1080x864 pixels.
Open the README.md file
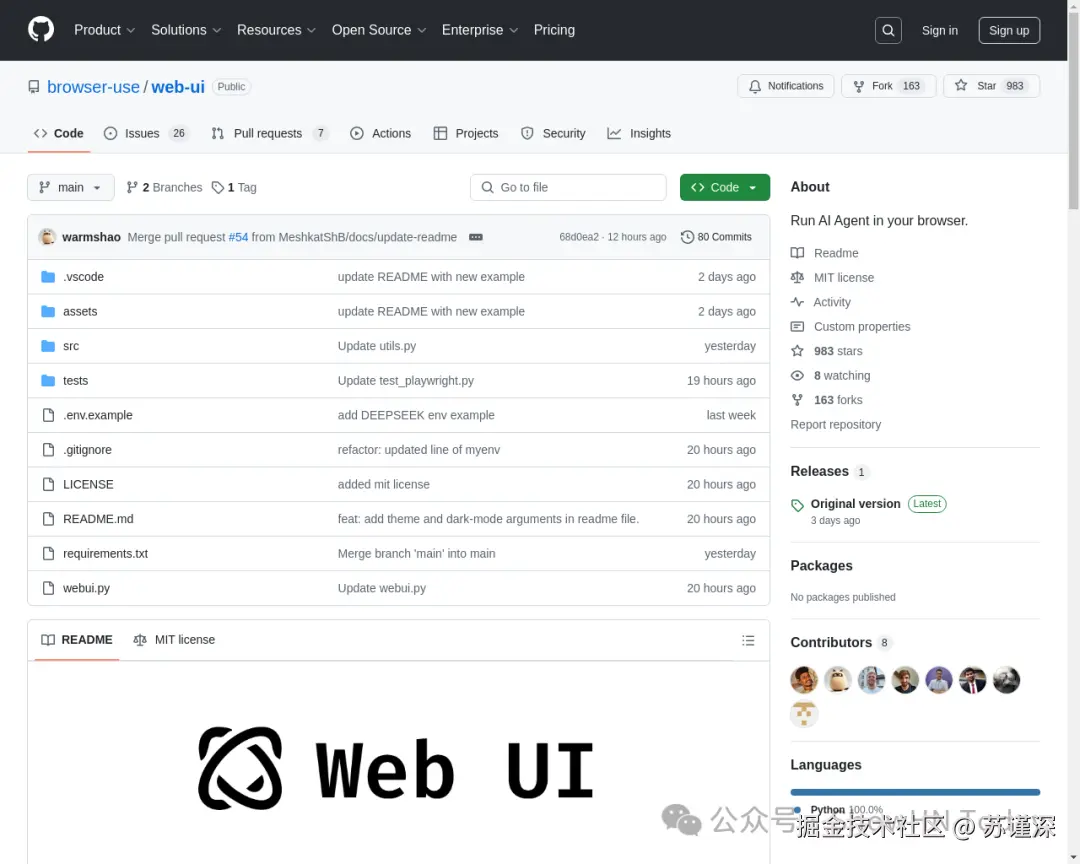pos(98,519)
